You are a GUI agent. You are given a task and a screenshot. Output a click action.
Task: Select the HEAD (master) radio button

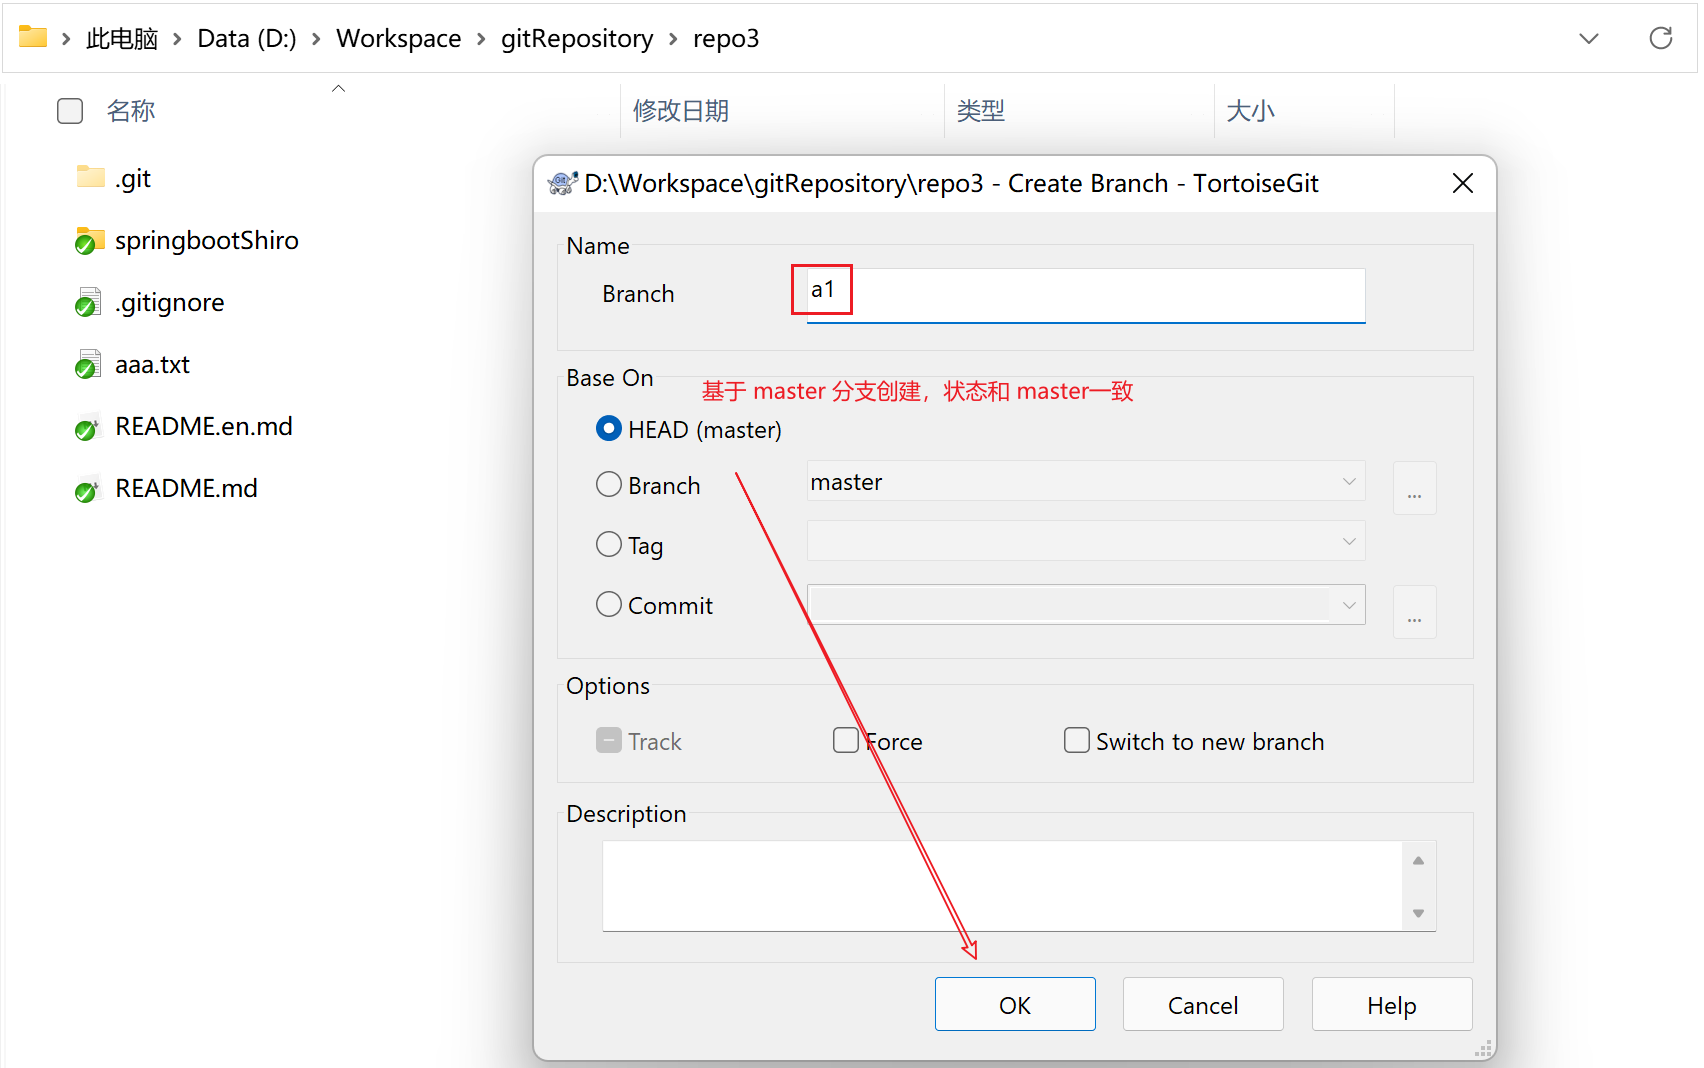[x=609, y=429]
